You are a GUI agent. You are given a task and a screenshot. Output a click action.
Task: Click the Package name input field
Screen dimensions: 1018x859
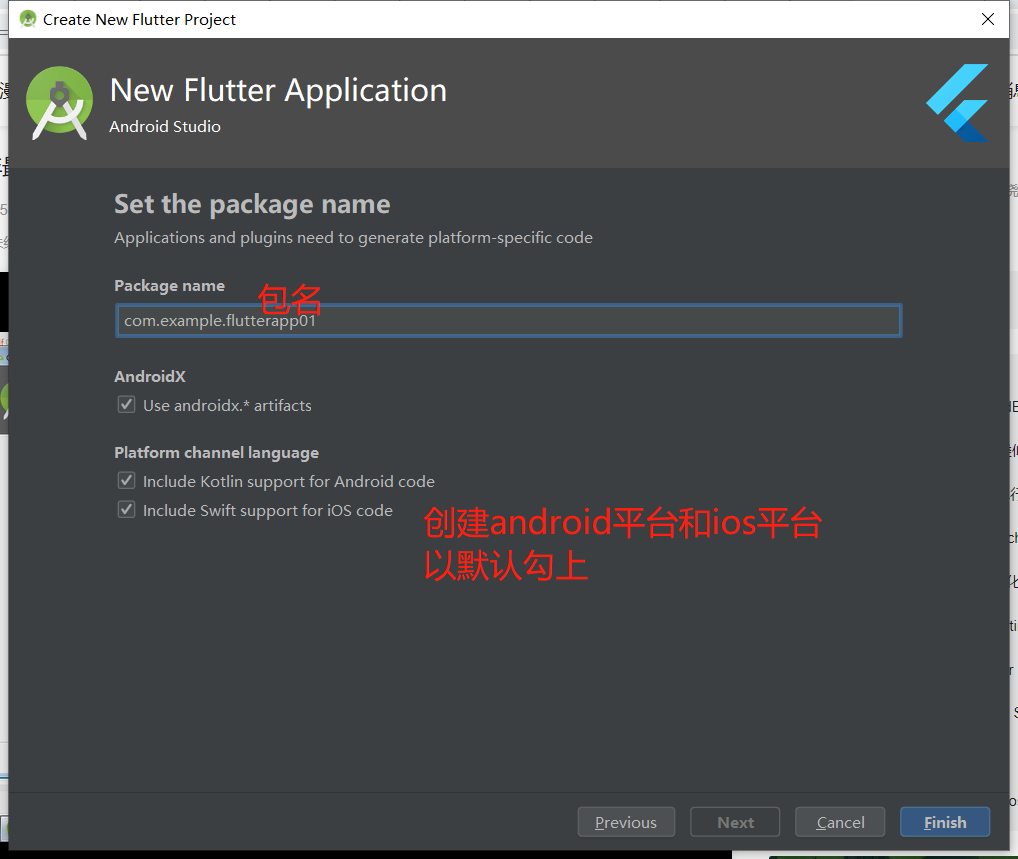tap(508, 321)
